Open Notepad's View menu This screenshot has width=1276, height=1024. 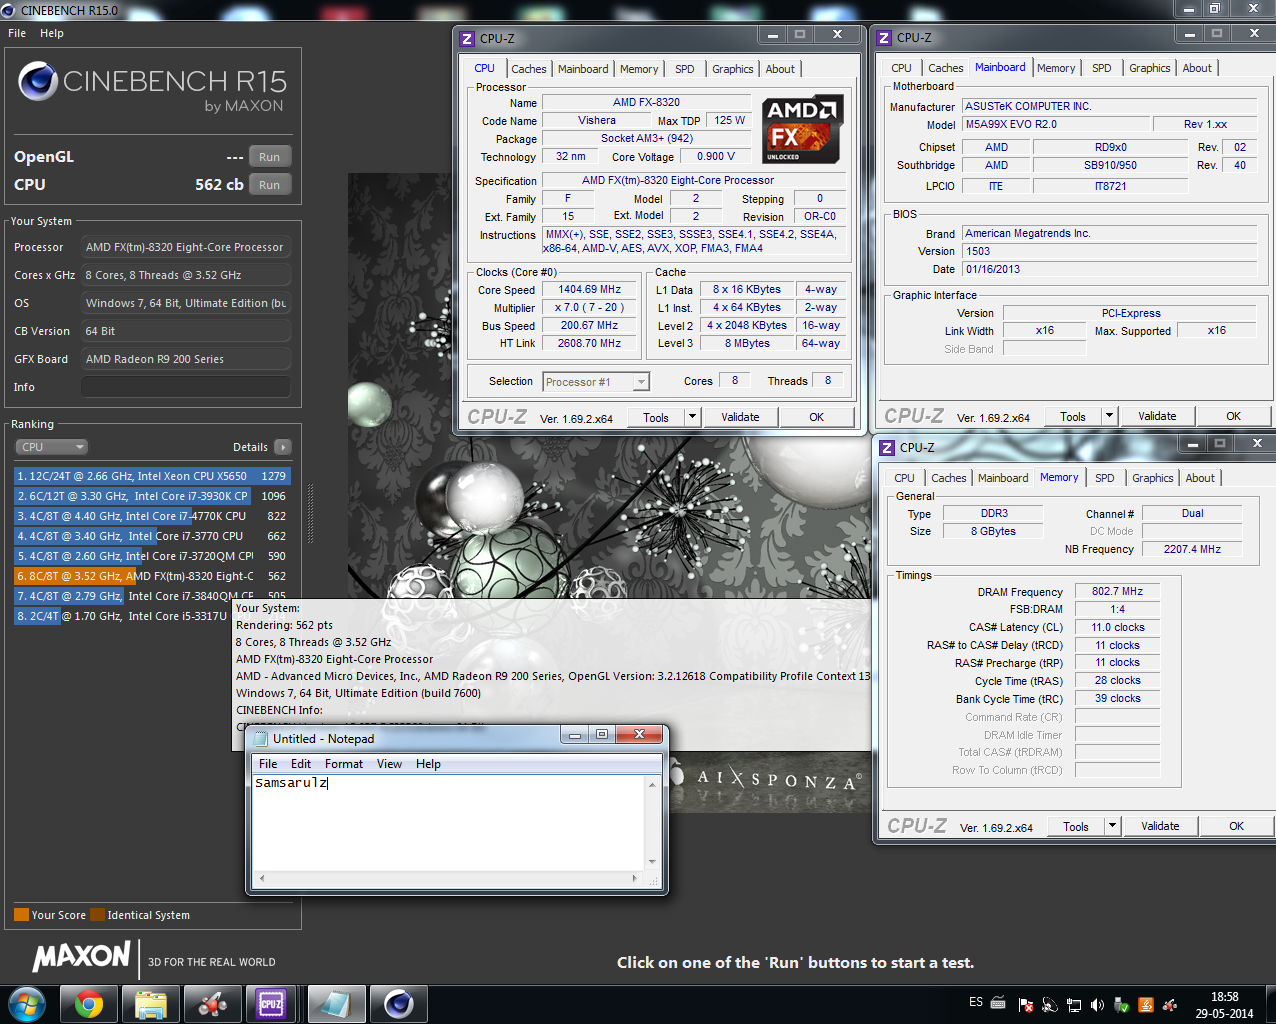pos(389,764)
